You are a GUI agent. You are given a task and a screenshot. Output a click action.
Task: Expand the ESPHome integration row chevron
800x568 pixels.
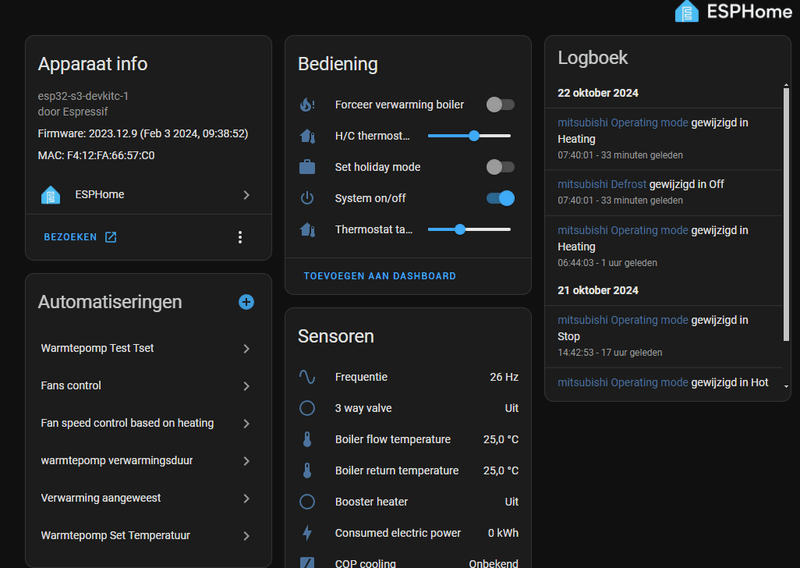click(246, 195)
